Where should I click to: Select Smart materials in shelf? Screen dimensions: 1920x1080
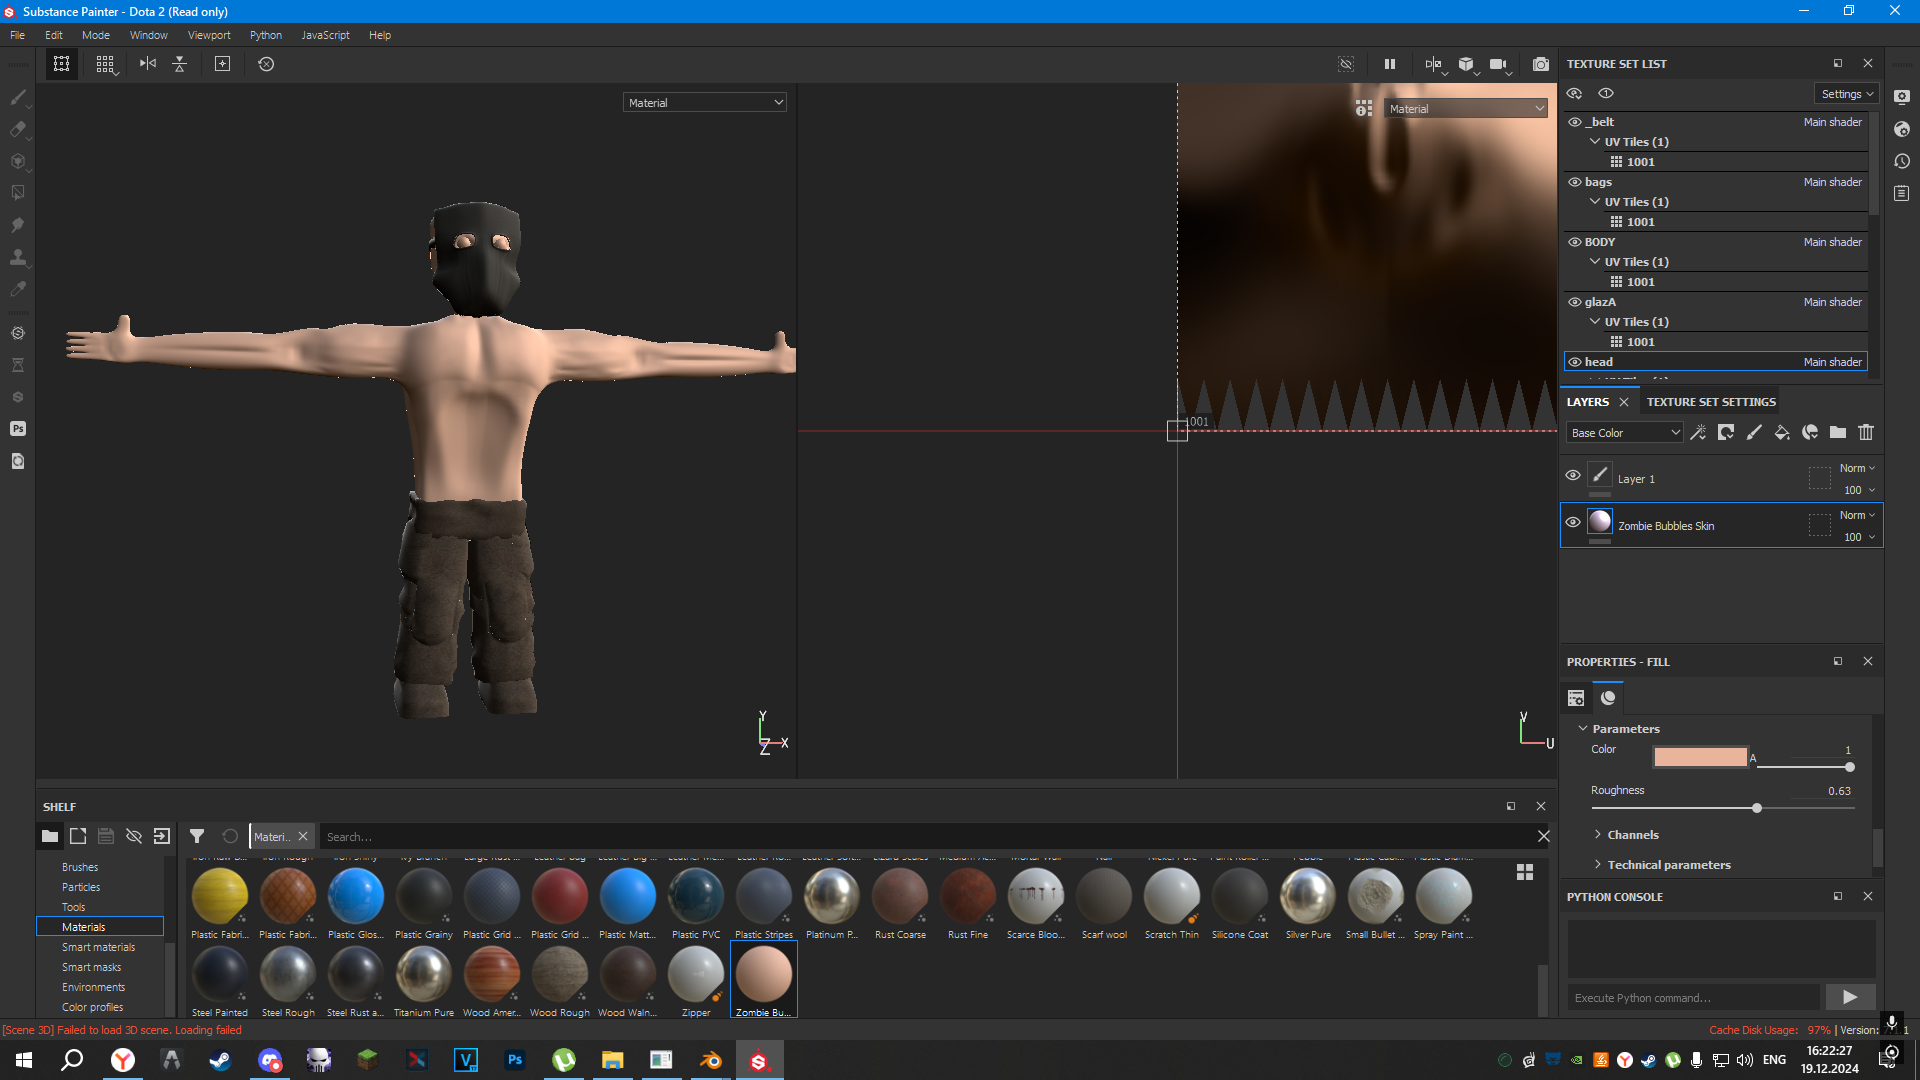click(x=98, y=947)
